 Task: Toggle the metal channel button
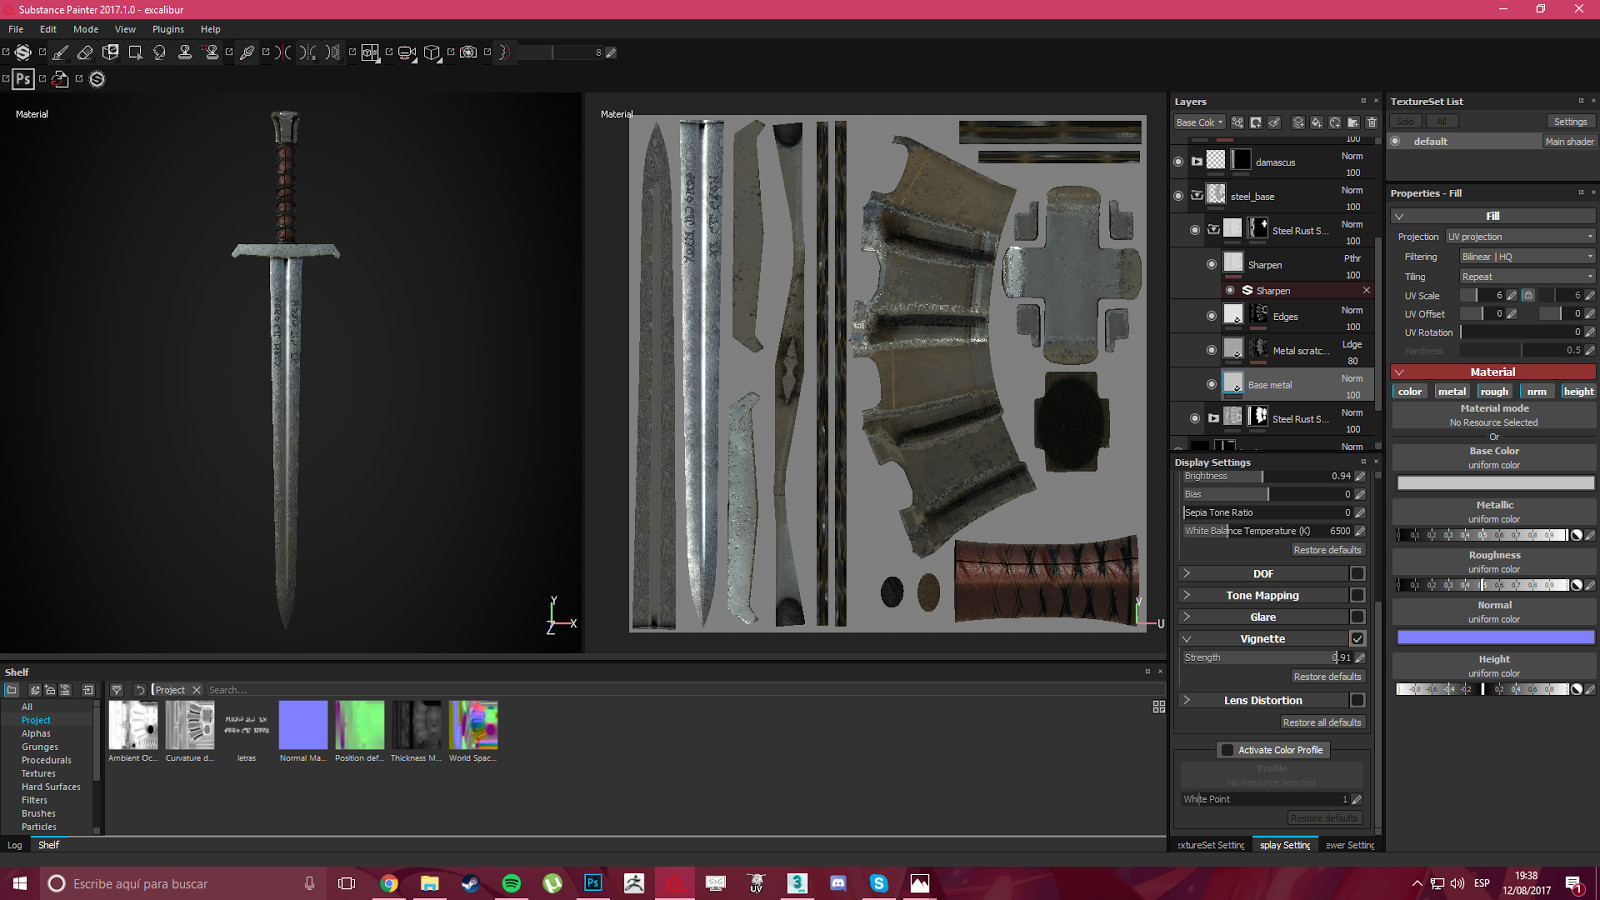[x=1452, y=391]
